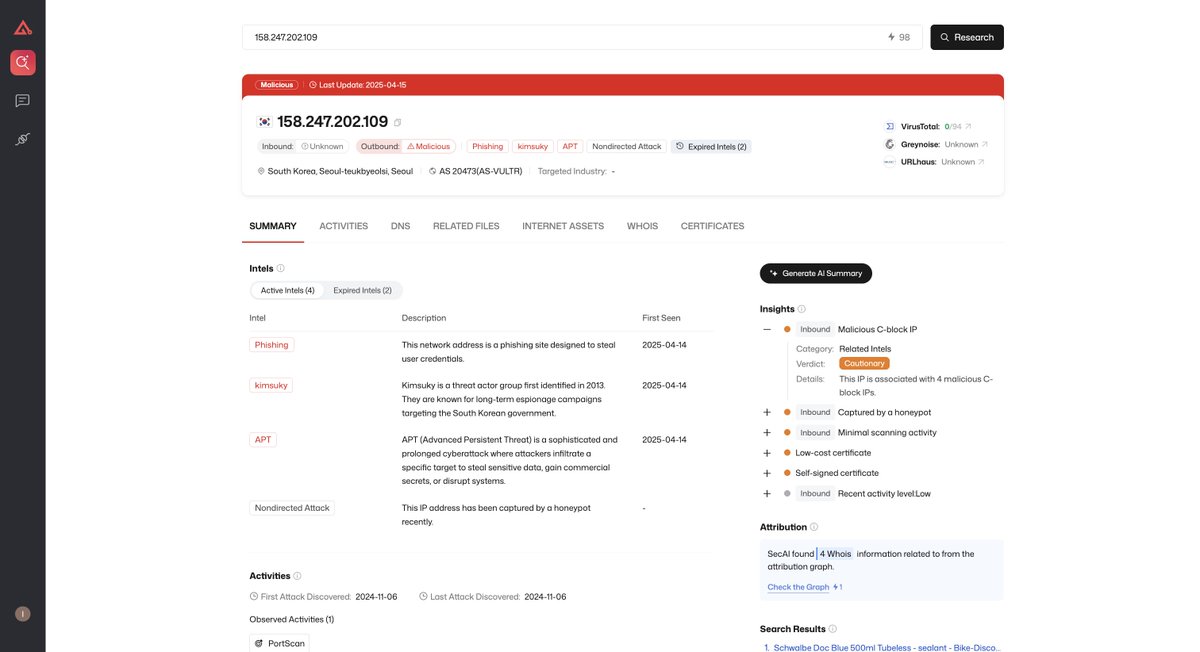This screenshot has width=1200, height=652.
Task: Switch to the INTERNET ASSETS tab
Action: [x=563, y=226]
